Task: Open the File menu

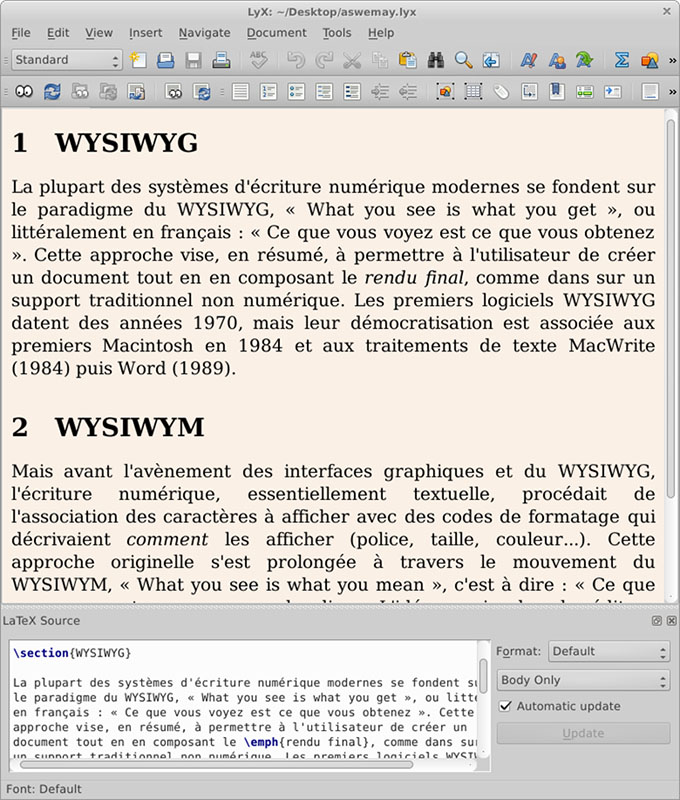Action: pos(21,33)
